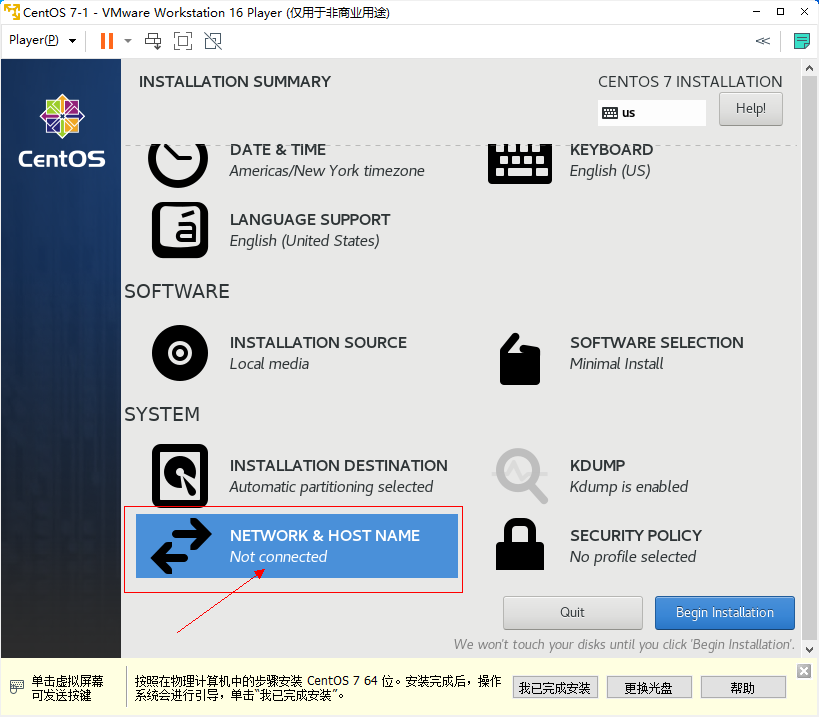Open Installation Source disc icon
The height and width of the screenshot is (717, 819).
tap(180, 353)
